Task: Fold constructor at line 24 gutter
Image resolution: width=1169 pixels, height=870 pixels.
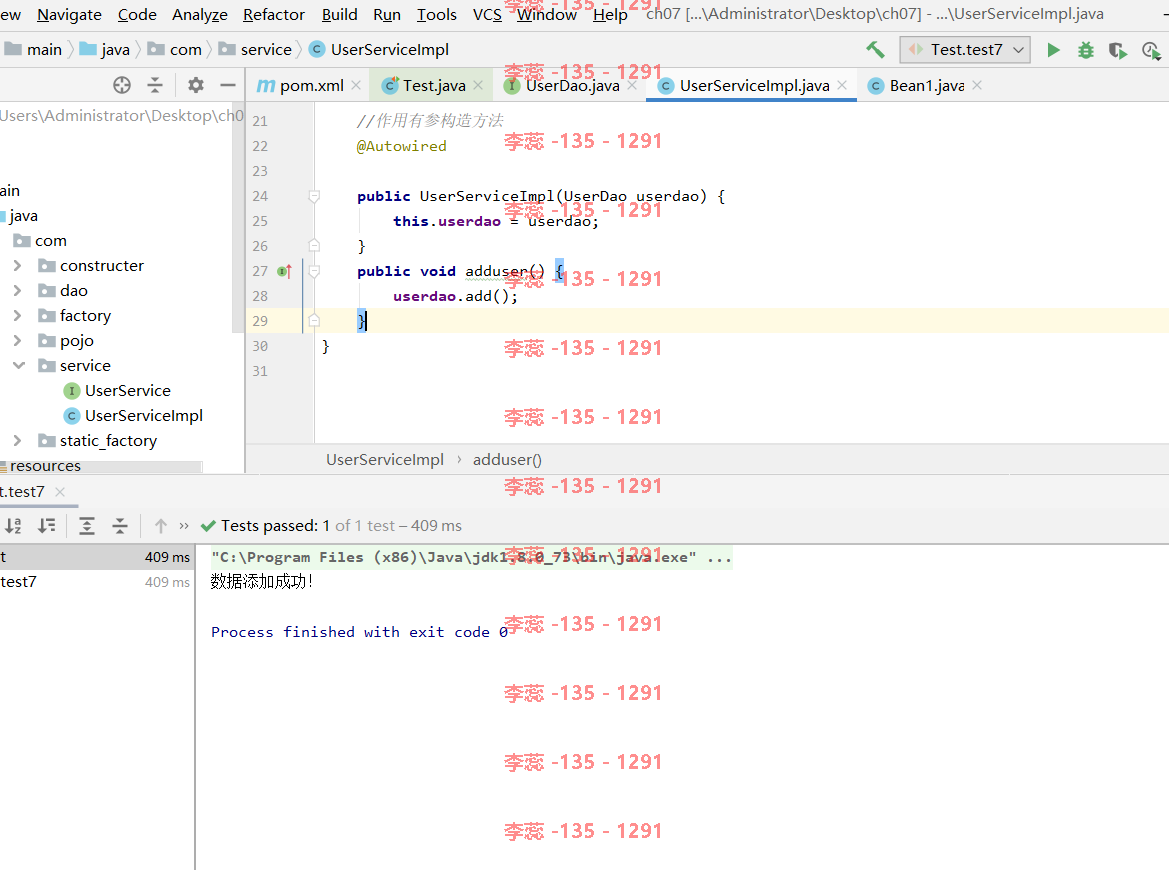Action: (x=314, y=196)
